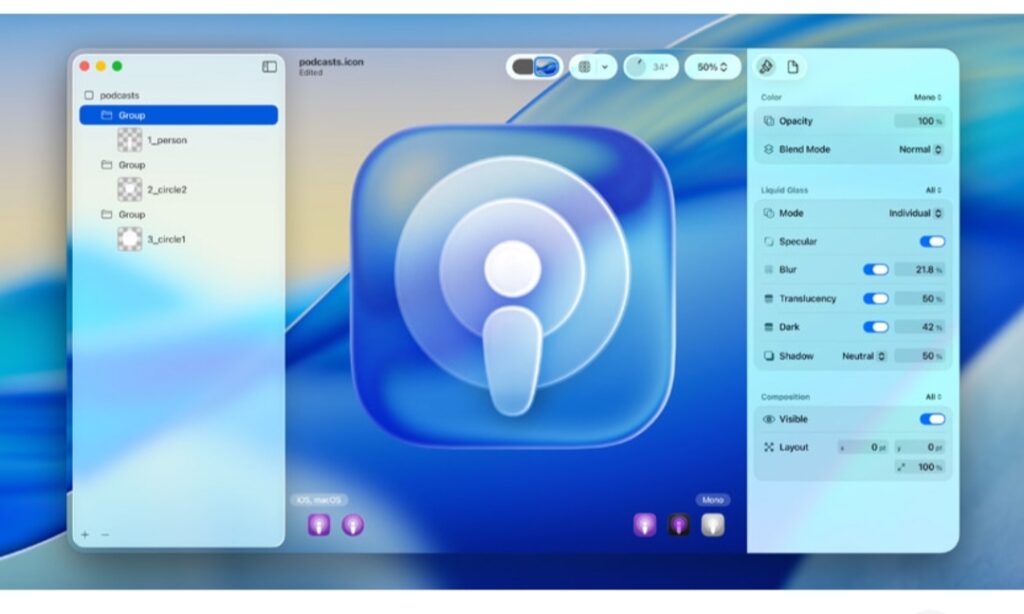Select the highlighted Group above 1_person
The image size is (1024, 614).
[178, 115]
